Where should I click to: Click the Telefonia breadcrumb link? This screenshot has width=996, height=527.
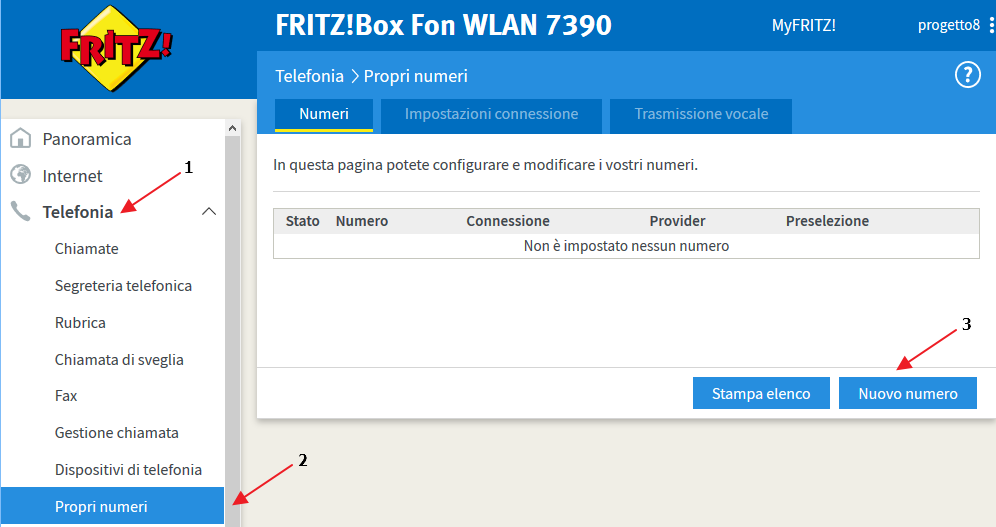coord(309,76)
